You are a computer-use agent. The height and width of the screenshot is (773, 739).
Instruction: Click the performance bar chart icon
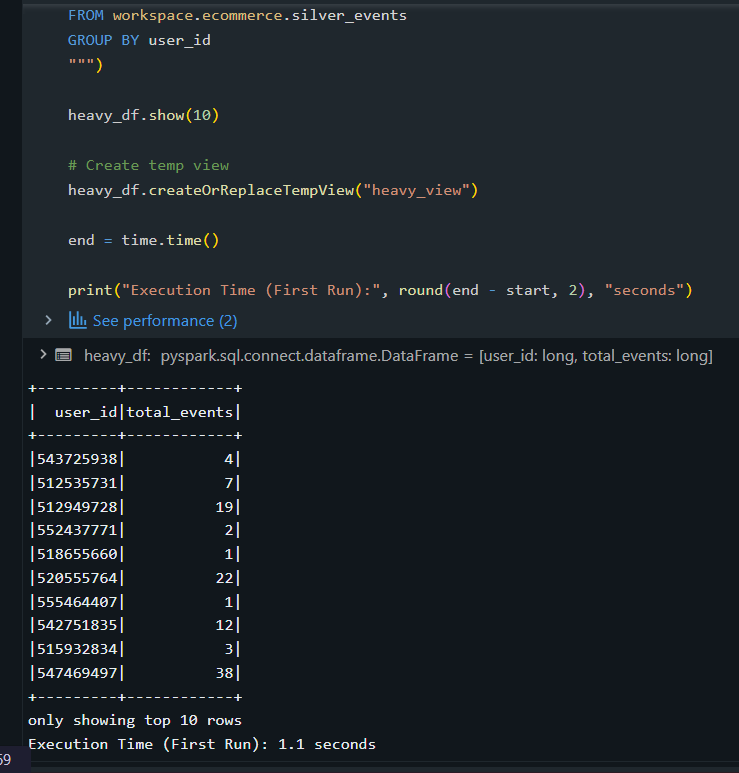point(77,320)
